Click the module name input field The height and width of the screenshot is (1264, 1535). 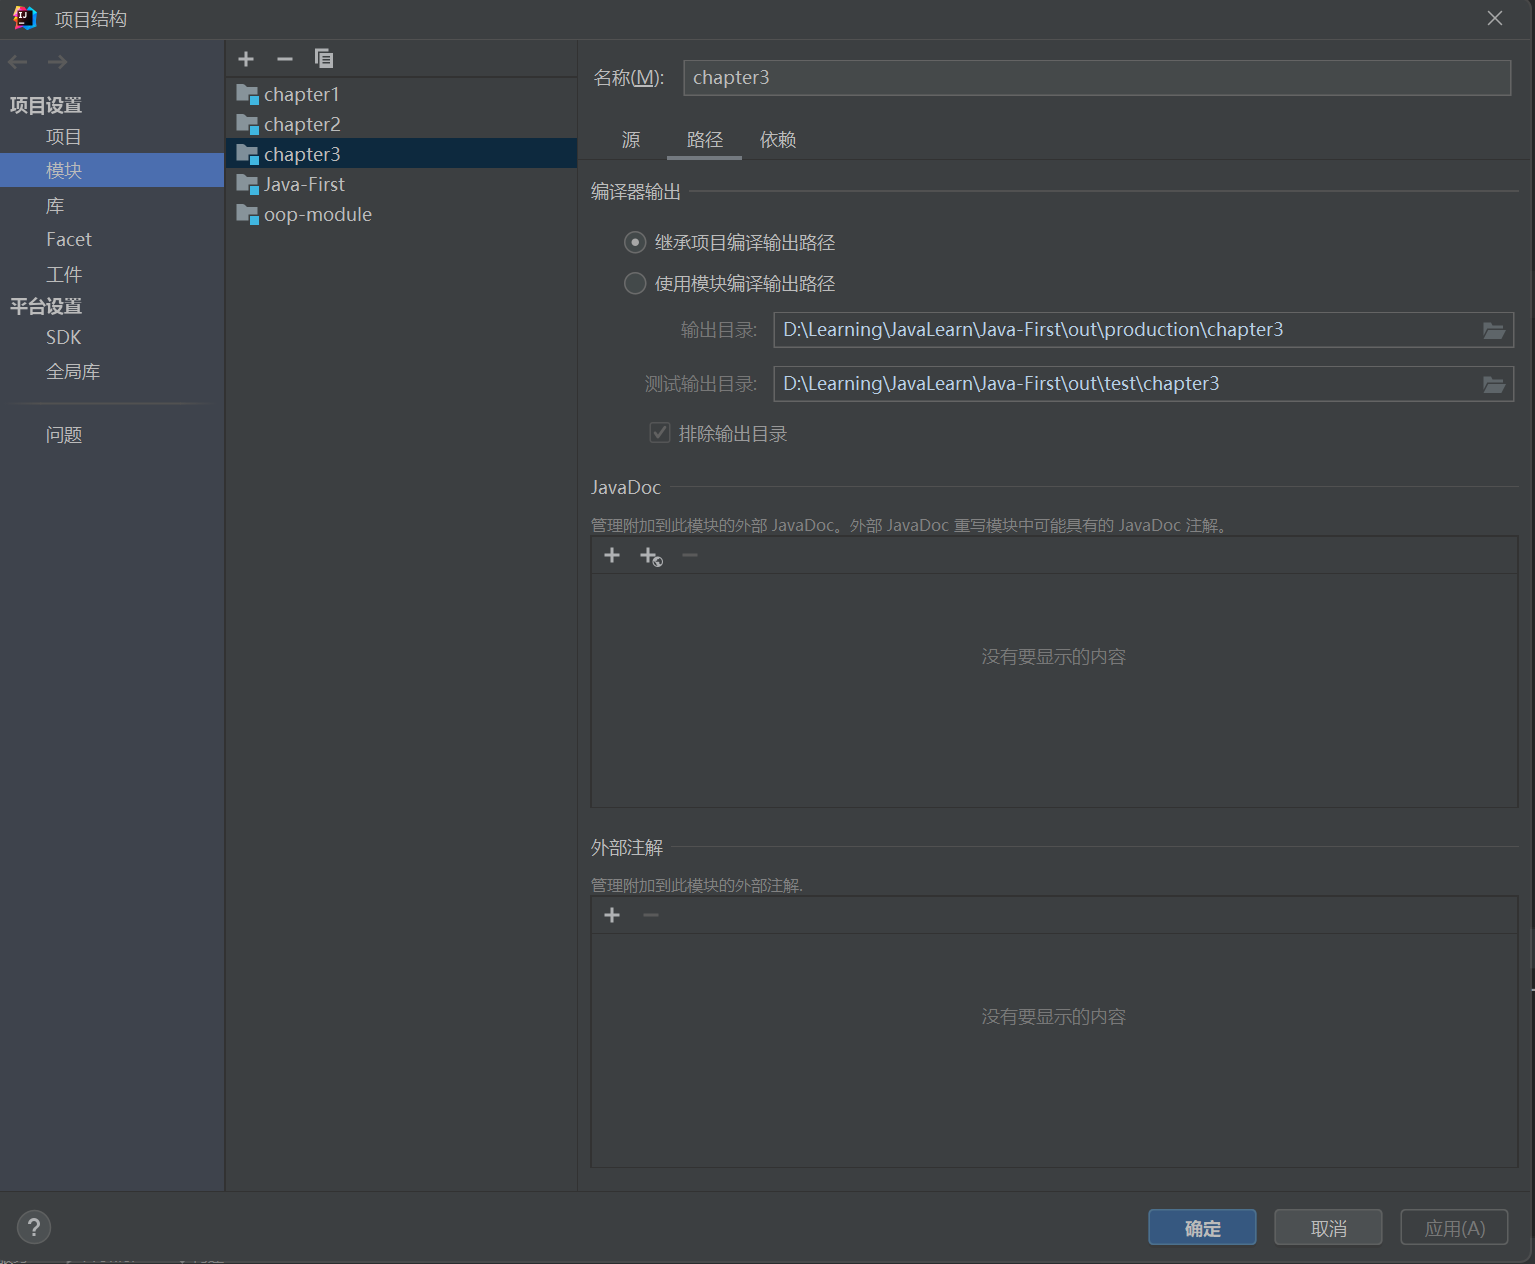(1097, 78)
